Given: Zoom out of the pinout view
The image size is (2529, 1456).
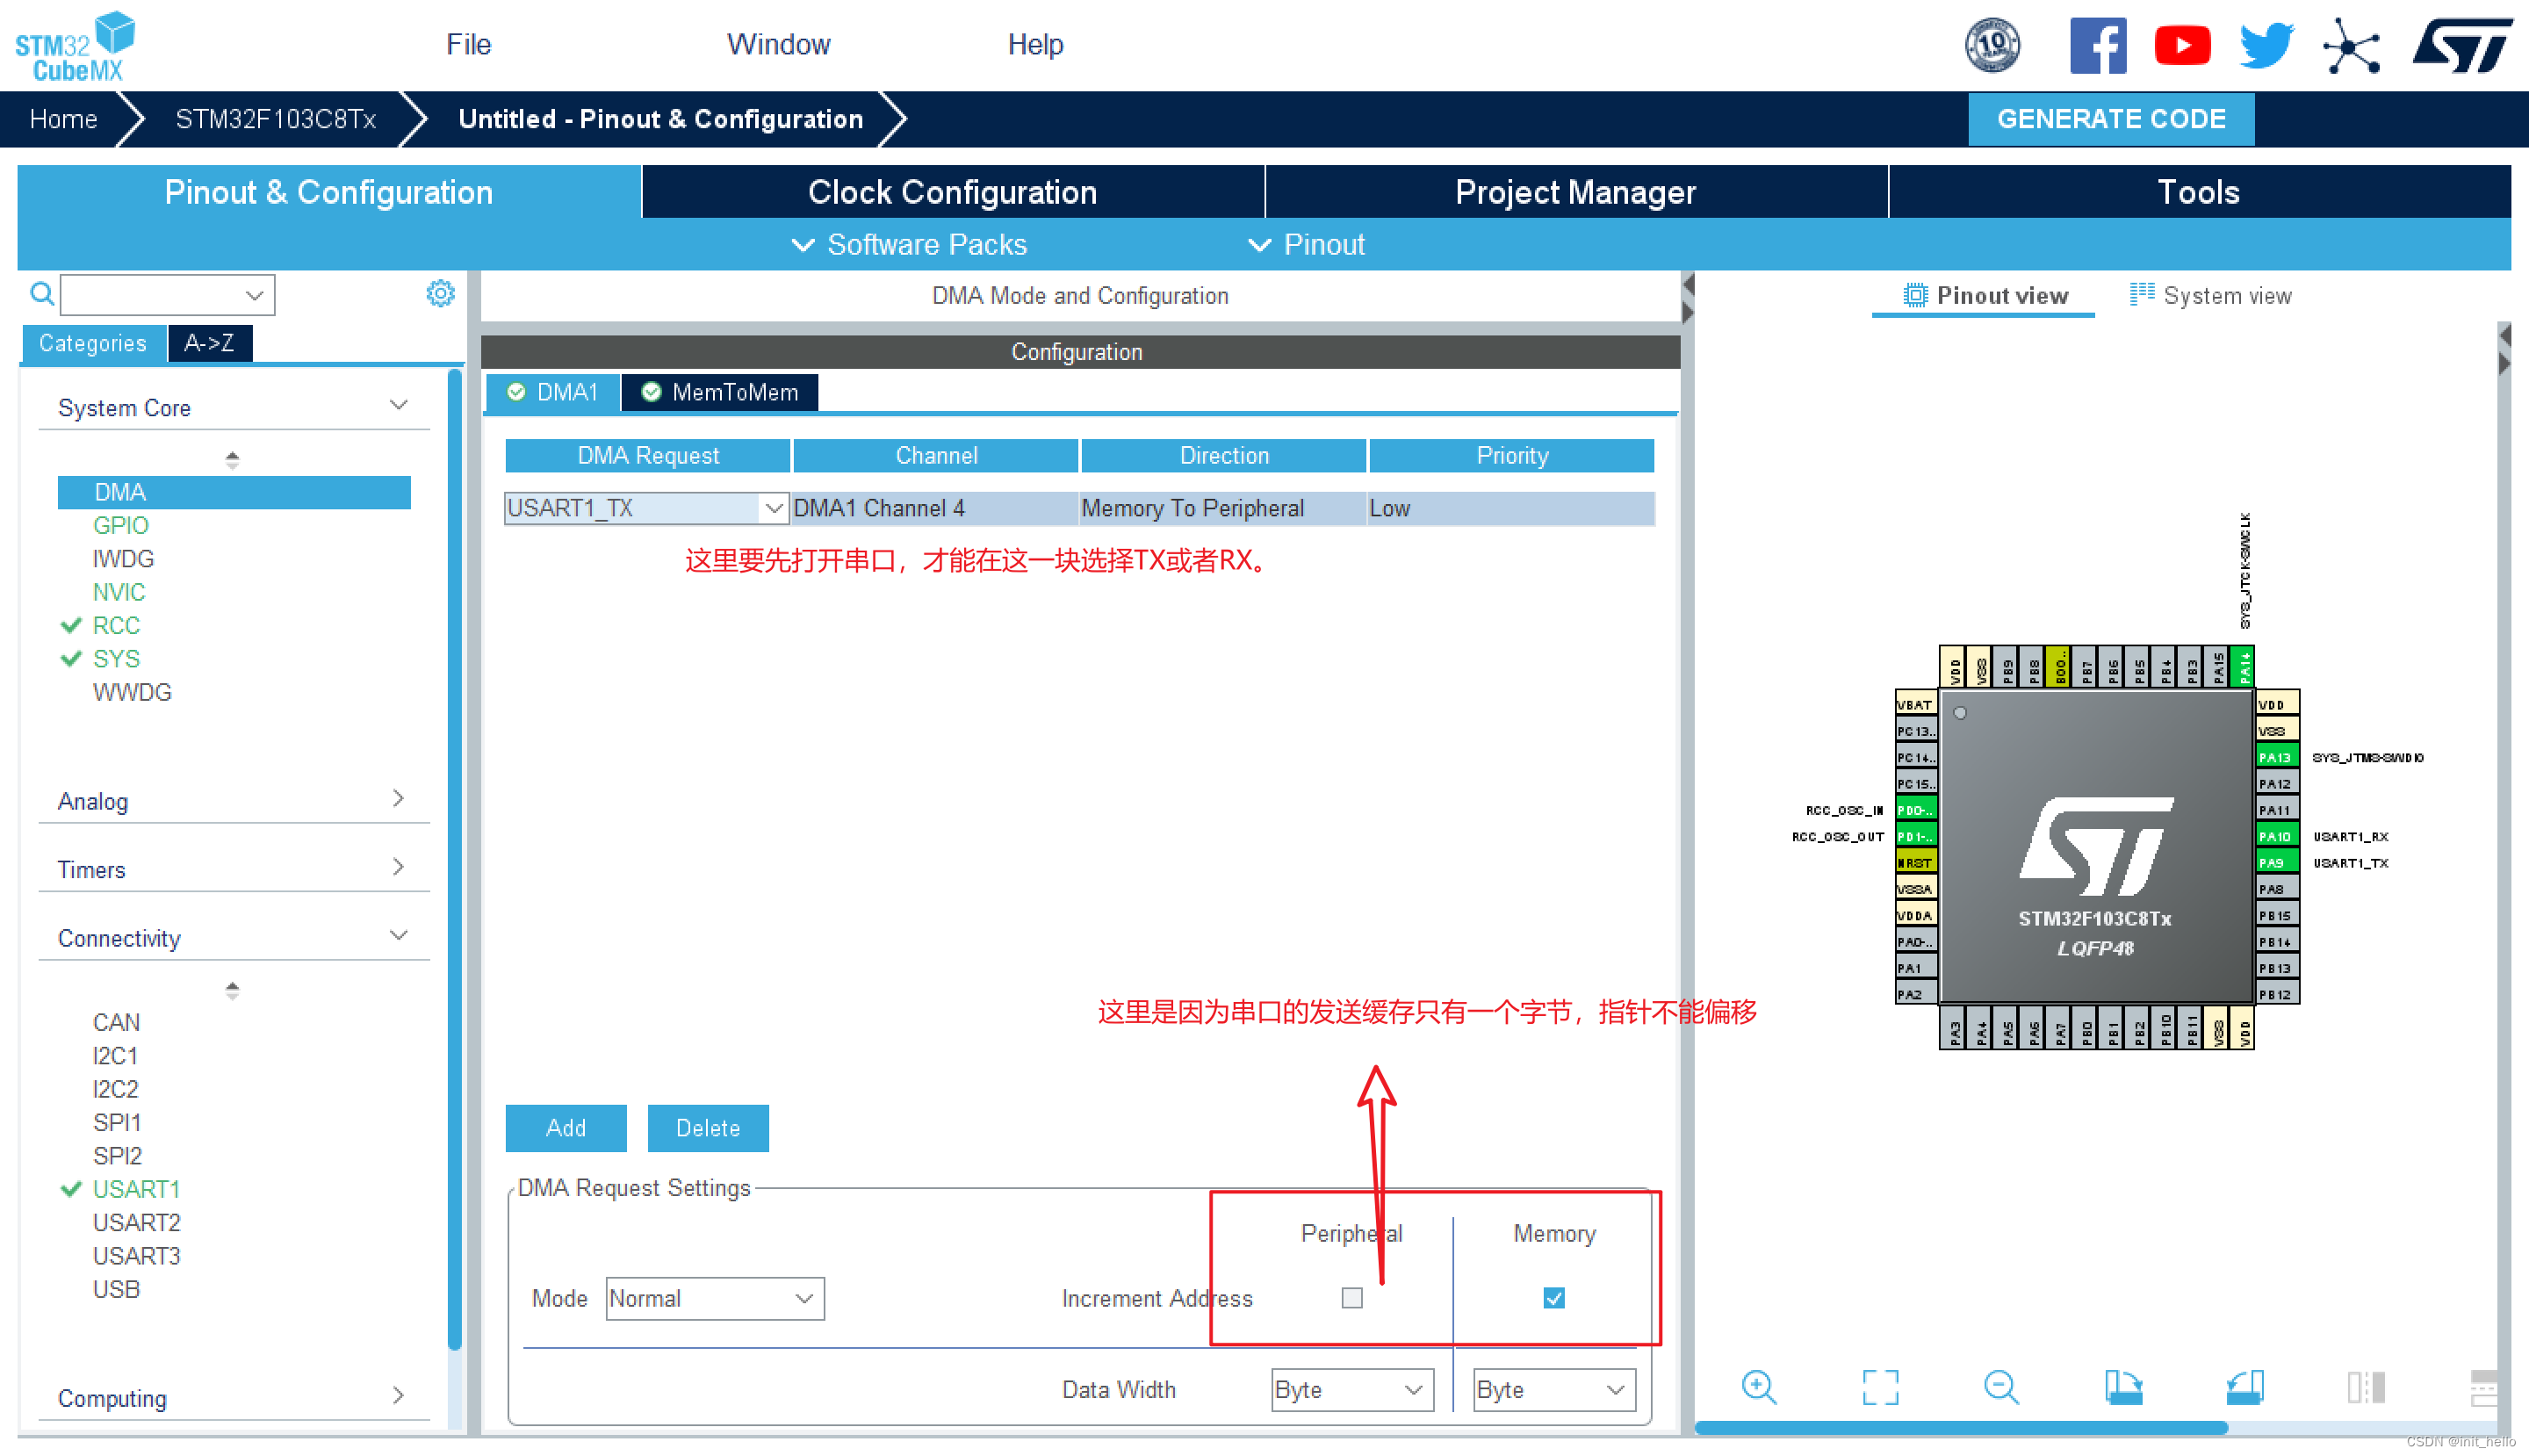Looking at the screenshot, I should tap(2001, 1387).
